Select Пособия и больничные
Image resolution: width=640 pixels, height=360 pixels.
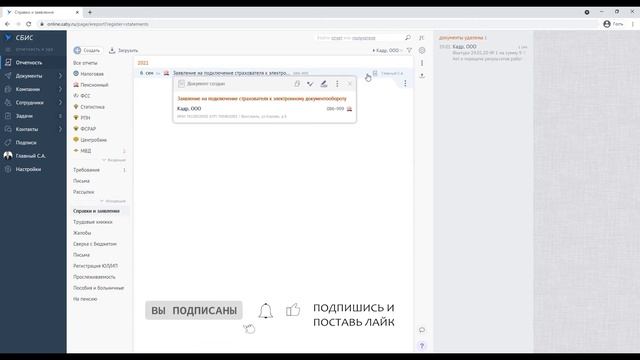pos(98,288)
